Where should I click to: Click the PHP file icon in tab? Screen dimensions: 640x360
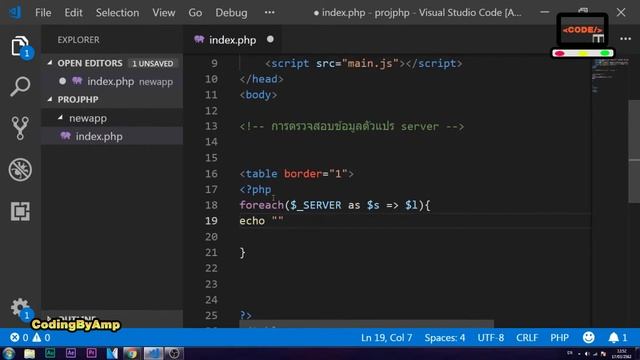[x=199, y=39]
